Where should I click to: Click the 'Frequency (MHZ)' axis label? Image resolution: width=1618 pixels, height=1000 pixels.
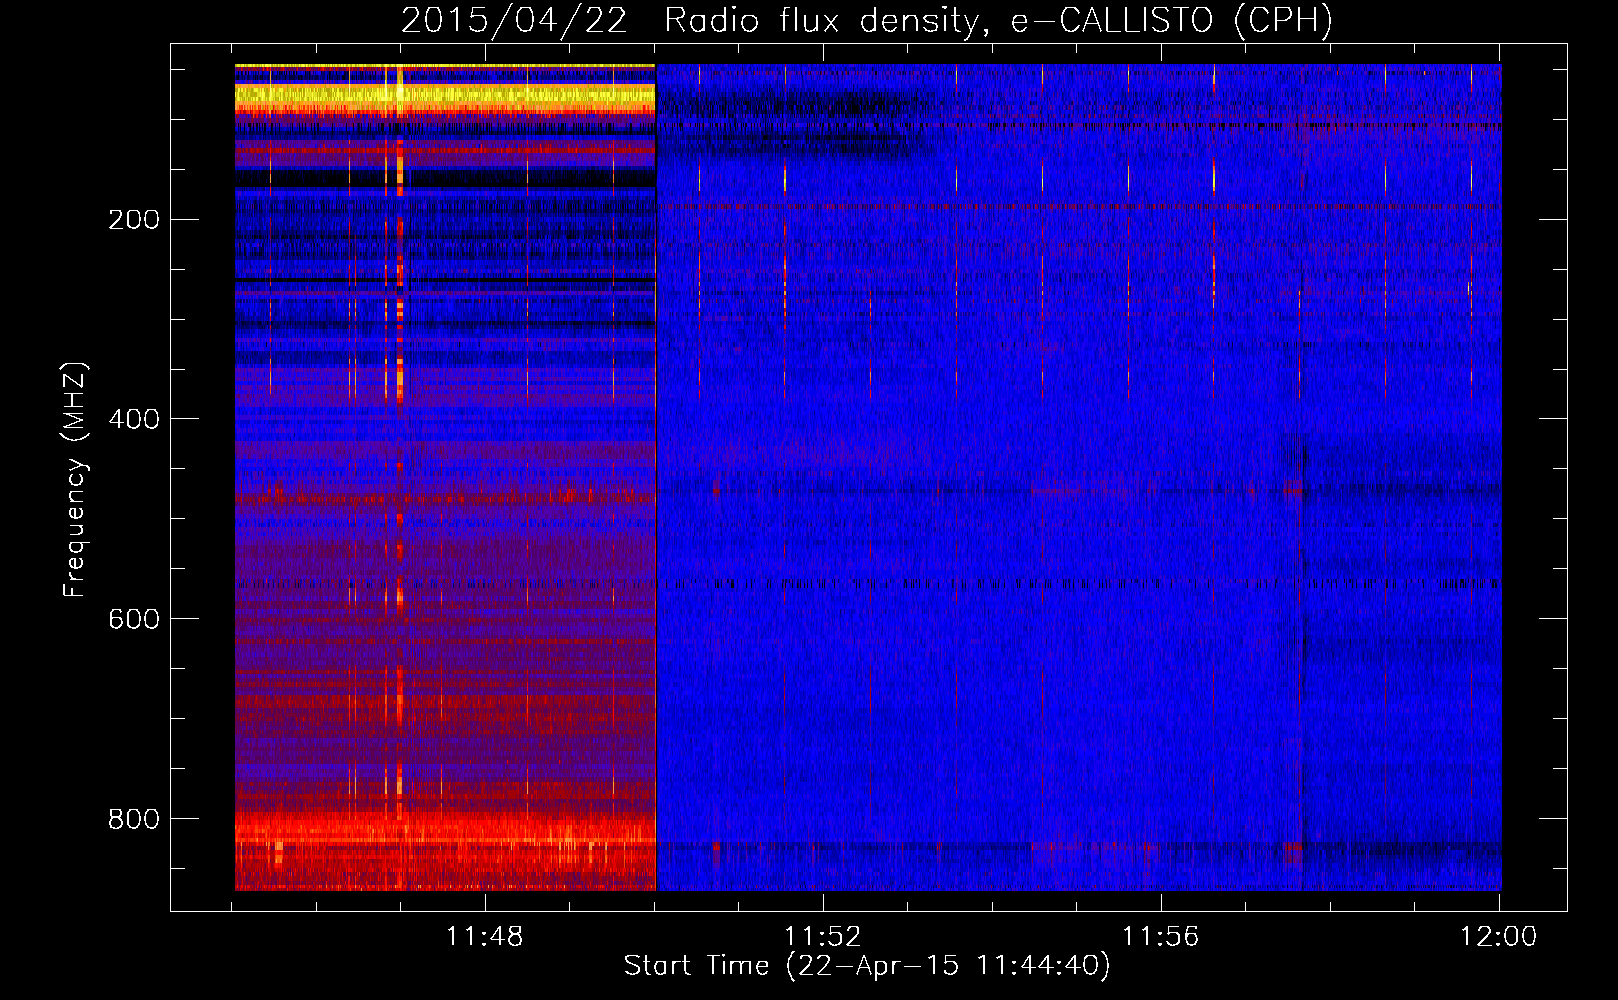tap(75, 479)
